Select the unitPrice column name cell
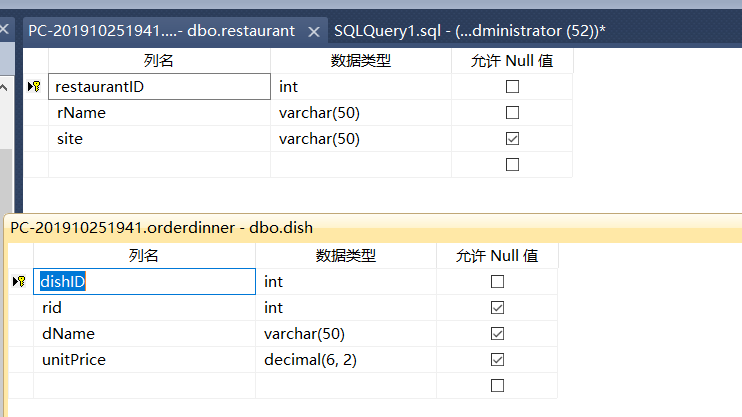742x417 pixels. point(144,360)
